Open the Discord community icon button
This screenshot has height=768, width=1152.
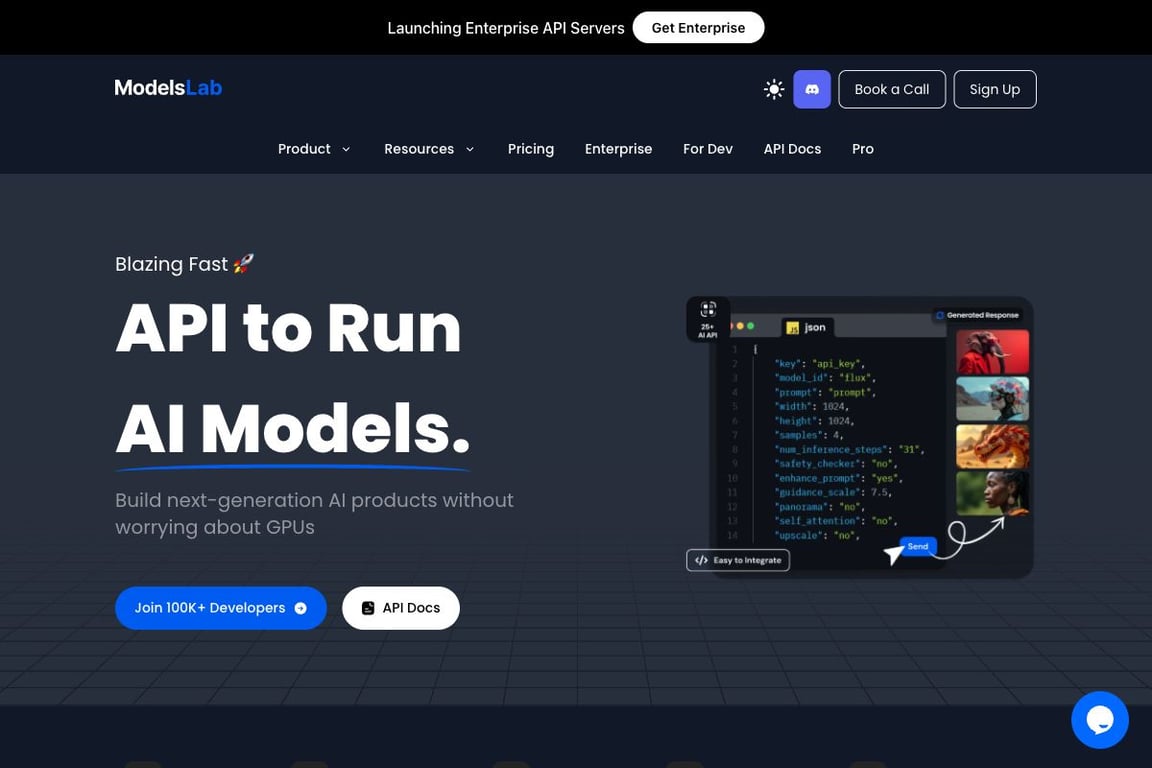coord(812,89)
